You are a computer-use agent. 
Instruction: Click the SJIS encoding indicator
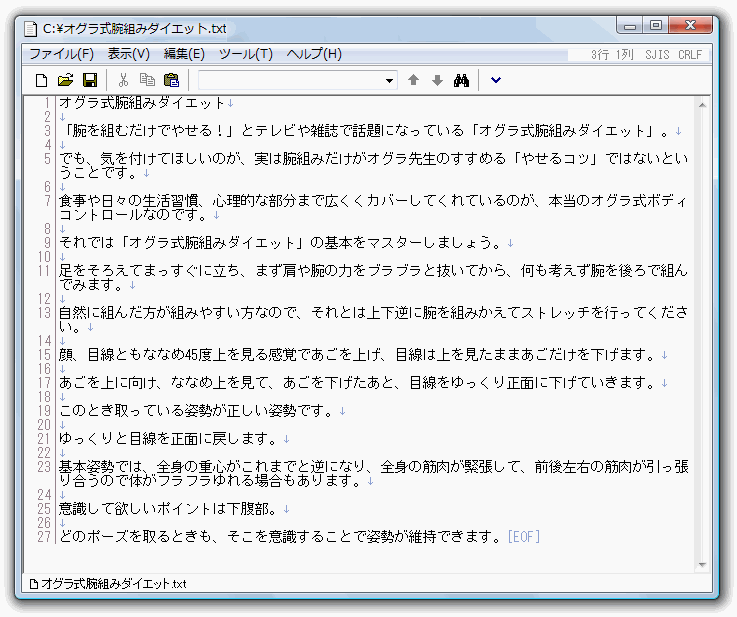point(657,55)
